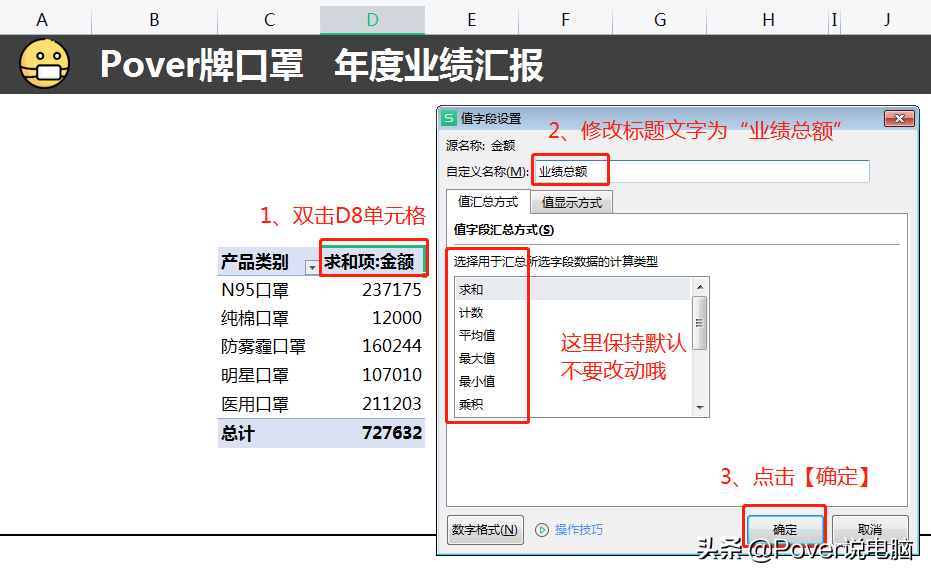Click the value 160244
The width and height of the screenshot is (931, 578).
click(392, 346)
